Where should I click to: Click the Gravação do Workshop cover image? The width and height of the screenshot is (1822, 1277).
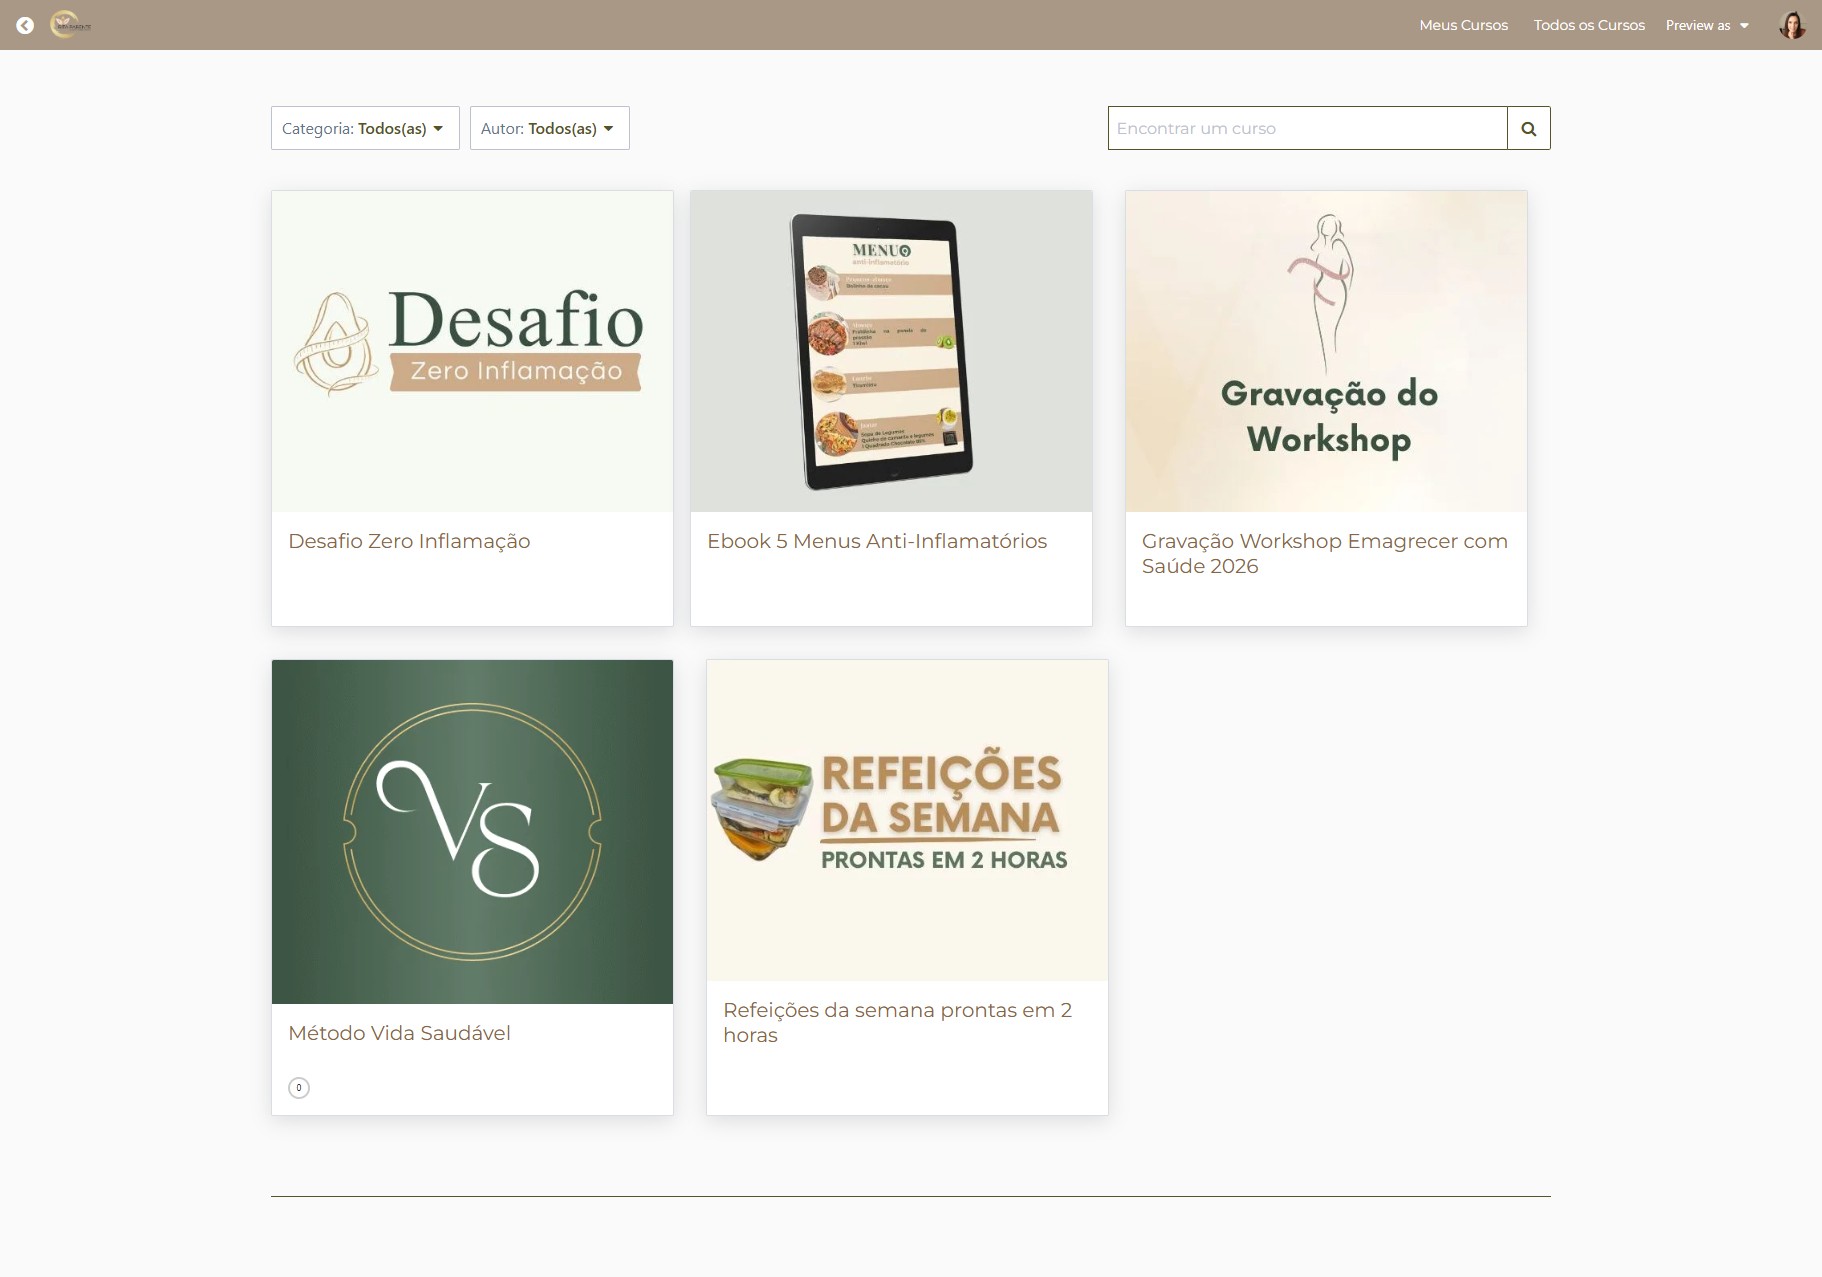(x=1325, y=350)
